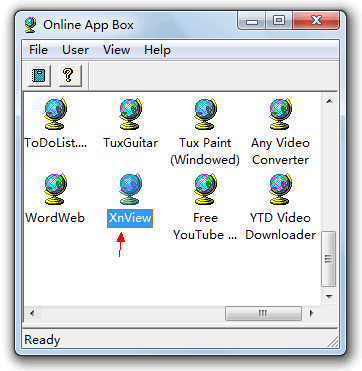The height and width of the screenshot is (371, 362).
Task: Open the Help menu
Action: pos(157,50)
